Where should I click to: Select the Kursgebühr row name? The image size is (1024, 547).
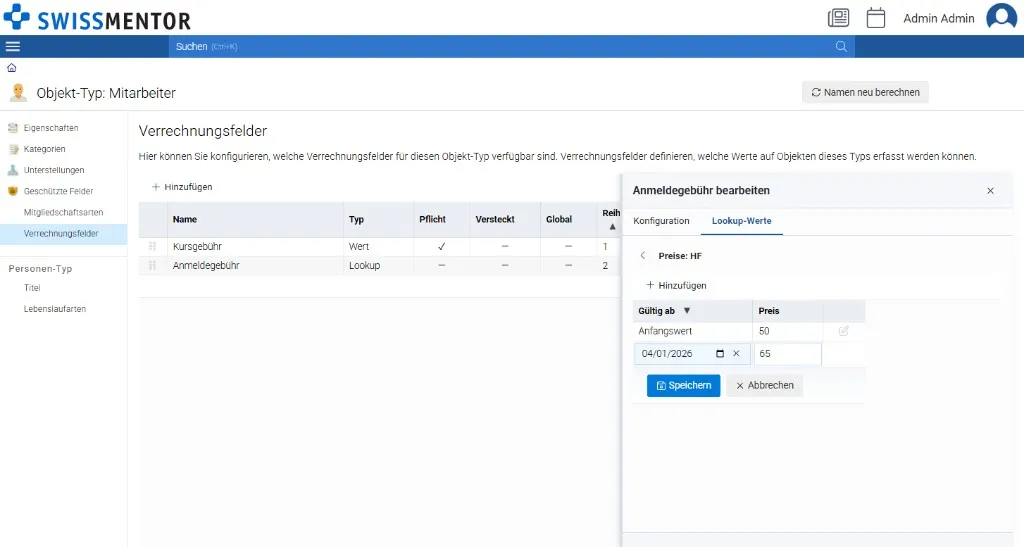(x=197, y=246)
